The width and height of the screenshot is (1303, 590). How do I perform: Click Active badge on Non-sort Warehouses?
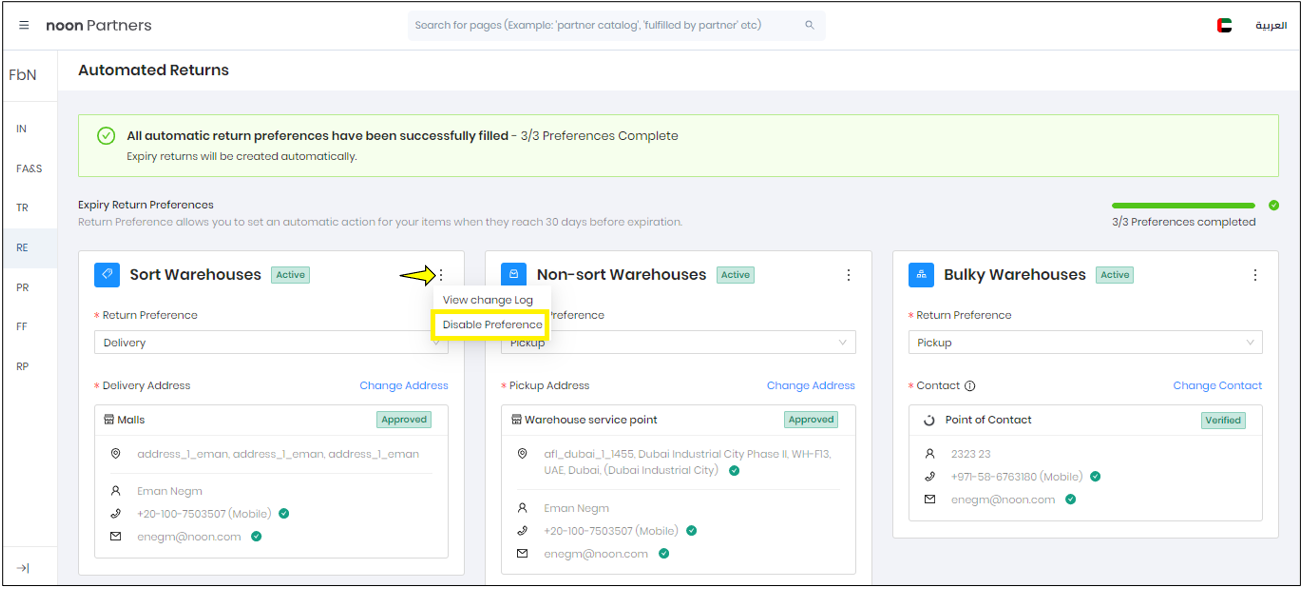735,275
